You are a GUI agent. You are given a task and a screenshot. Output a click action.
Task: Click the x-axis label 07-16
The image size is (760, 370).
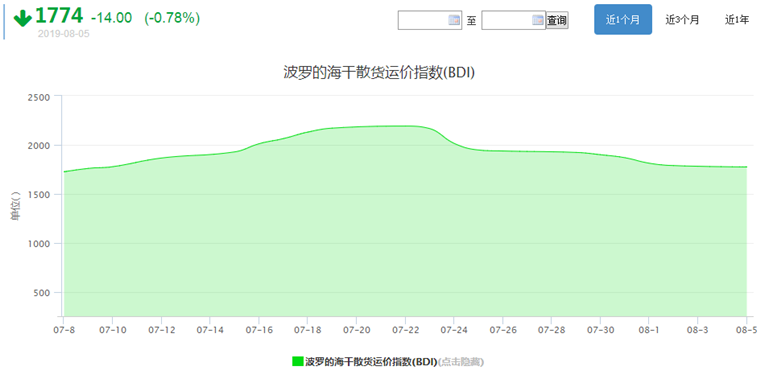click(259, 330)
